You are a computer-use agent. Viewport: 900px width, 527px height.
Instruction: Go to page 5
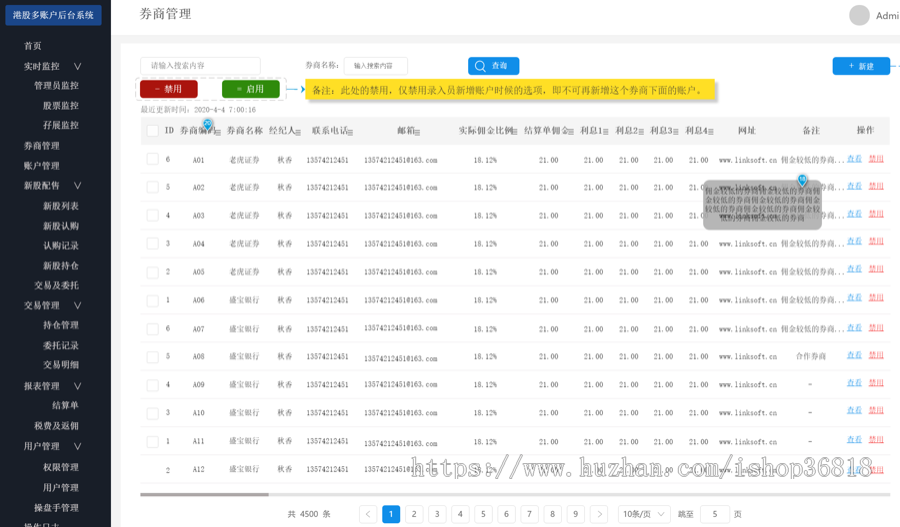point(483,514)
